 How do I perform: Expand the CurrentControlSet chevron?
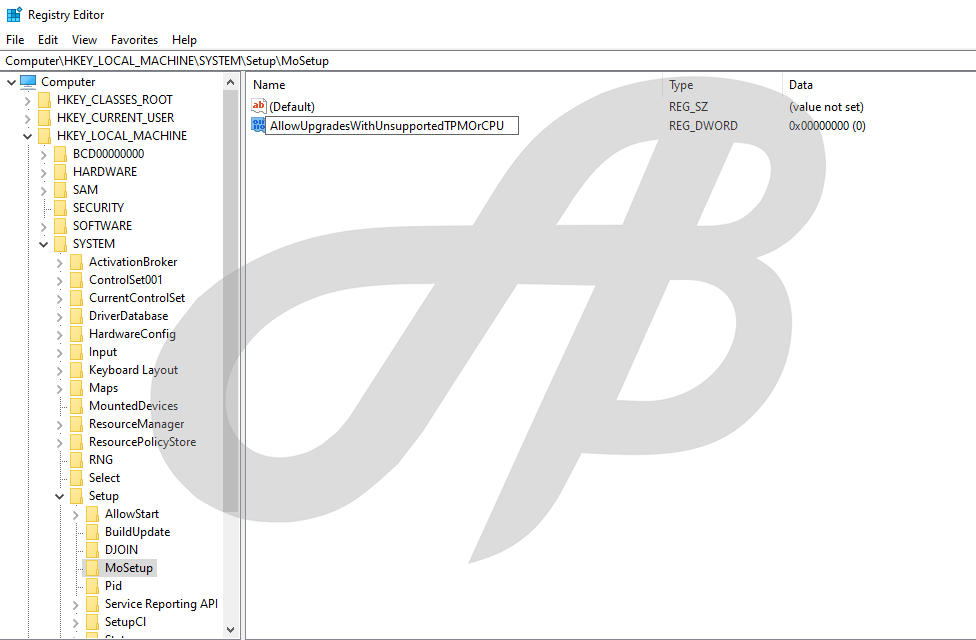pos(60,299)
